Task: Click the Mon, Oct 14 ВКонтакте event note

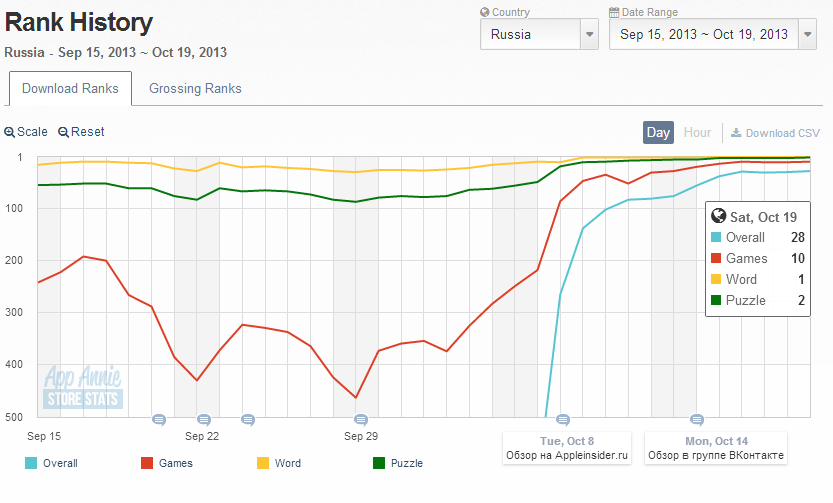Action: point(716,448)
